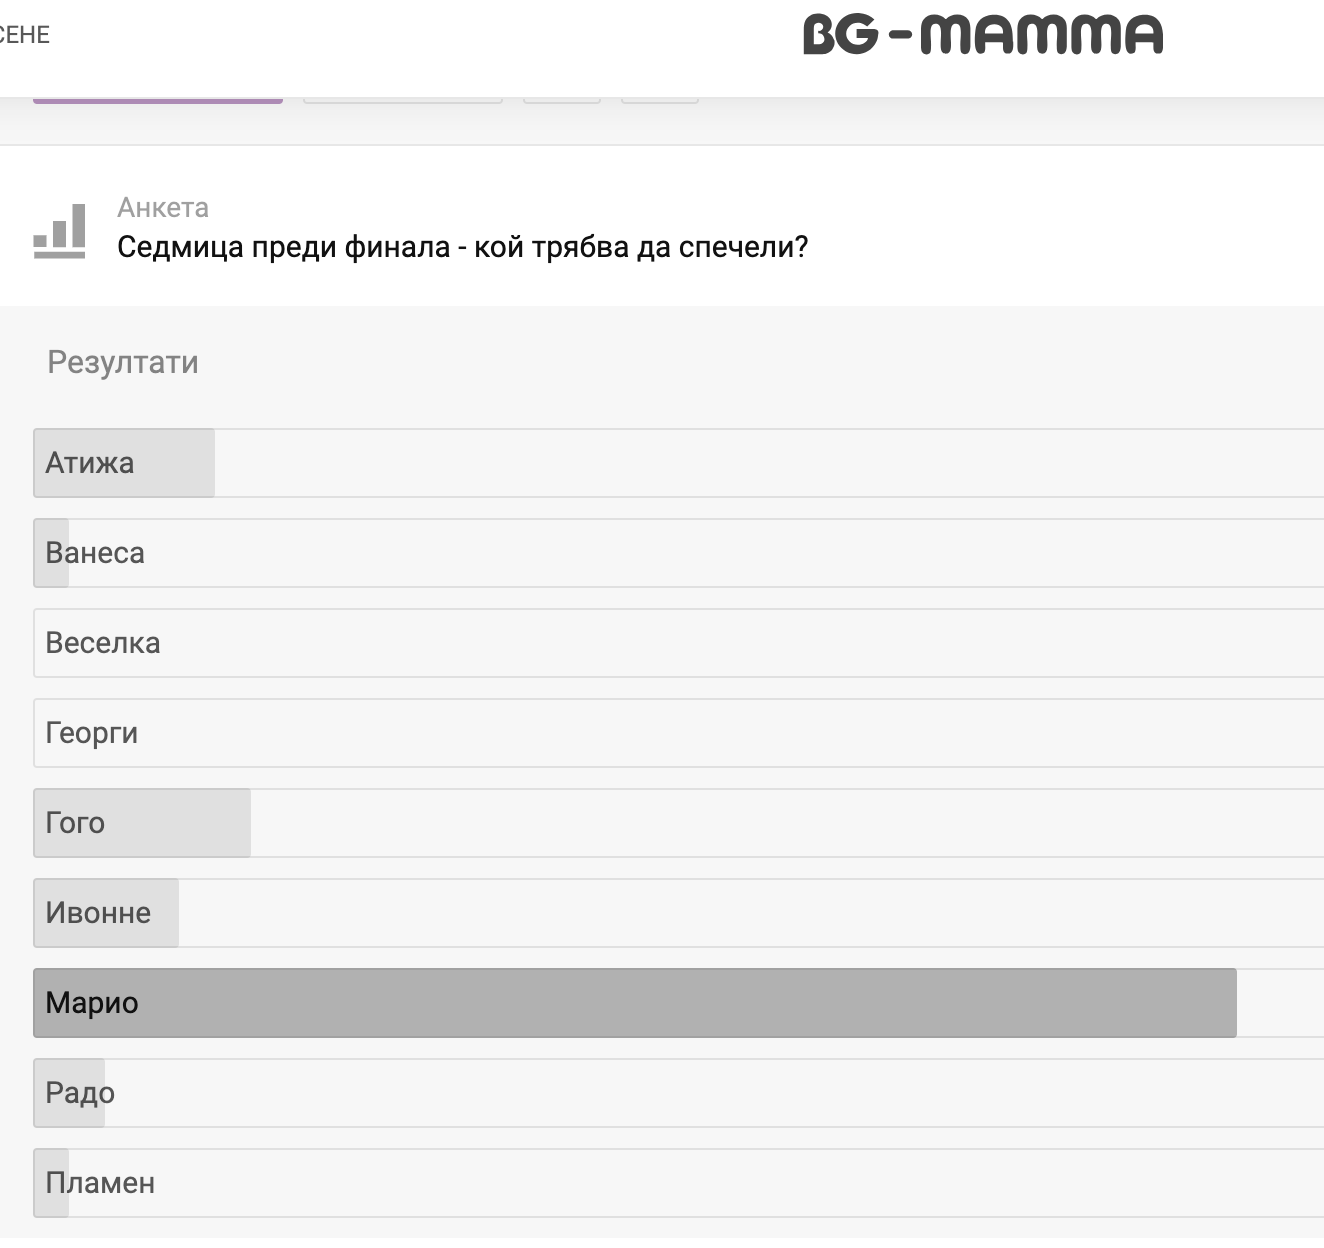The width and height of the screenshot is (1324, 1248).
Task: Click the last small gray button under header
Action: (660, 100)
